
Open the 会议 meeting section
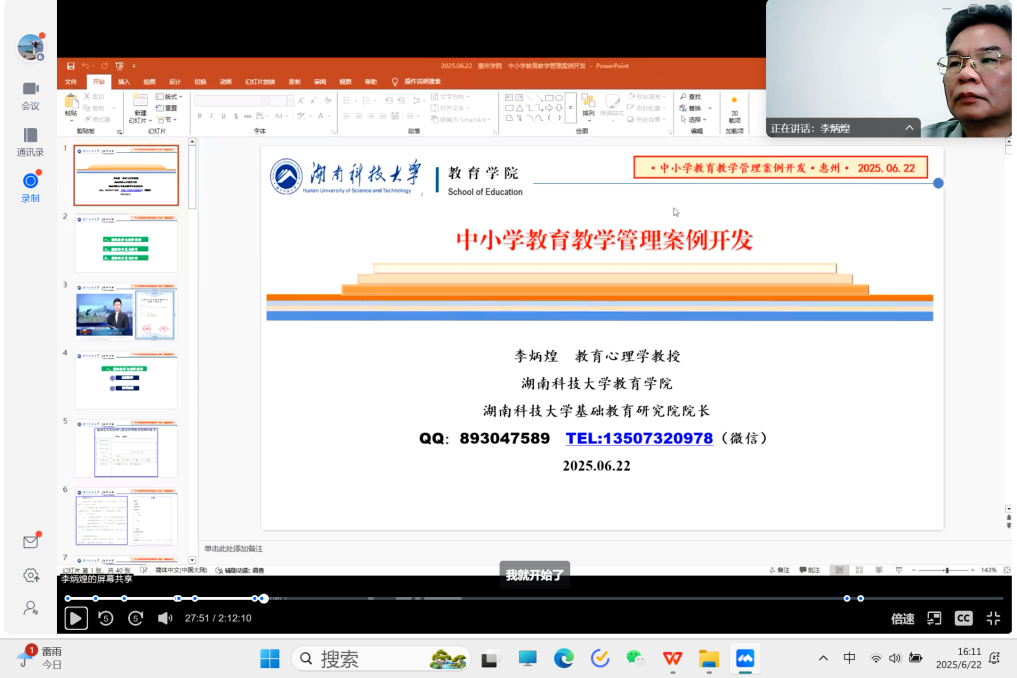tap(30, 95)
